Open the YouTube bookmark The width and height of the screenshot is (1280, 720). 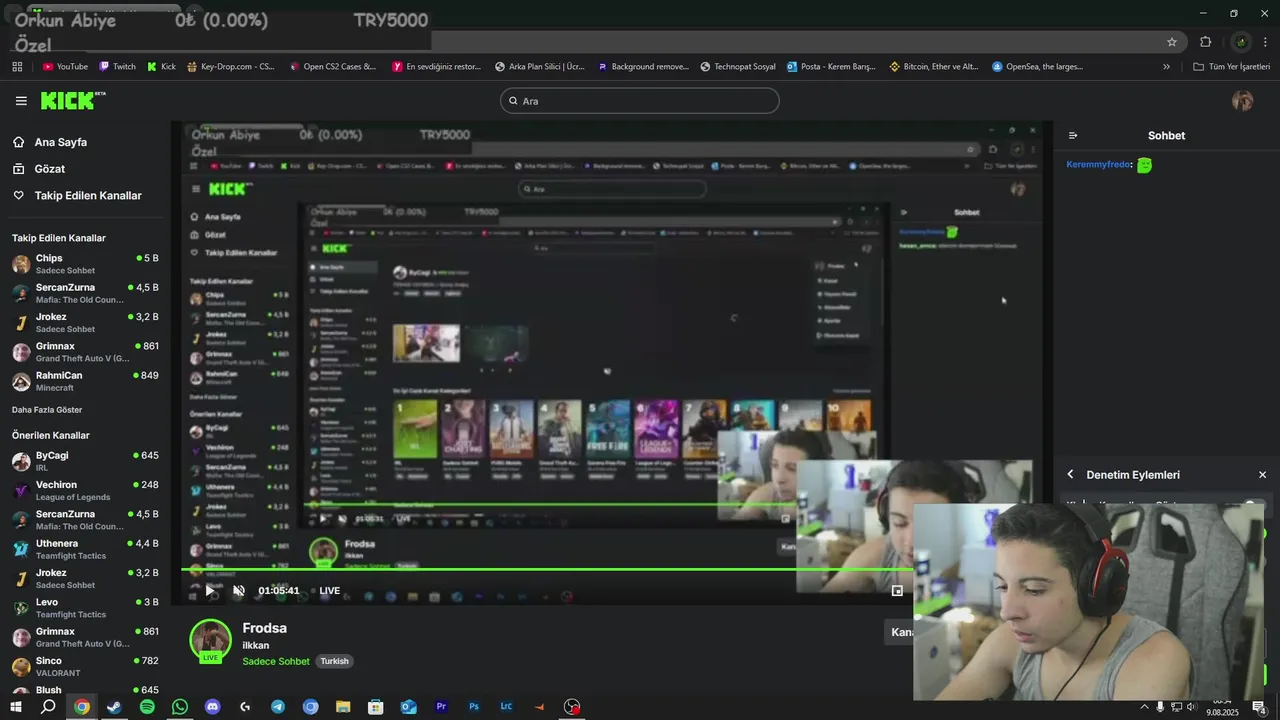point(65,67)
